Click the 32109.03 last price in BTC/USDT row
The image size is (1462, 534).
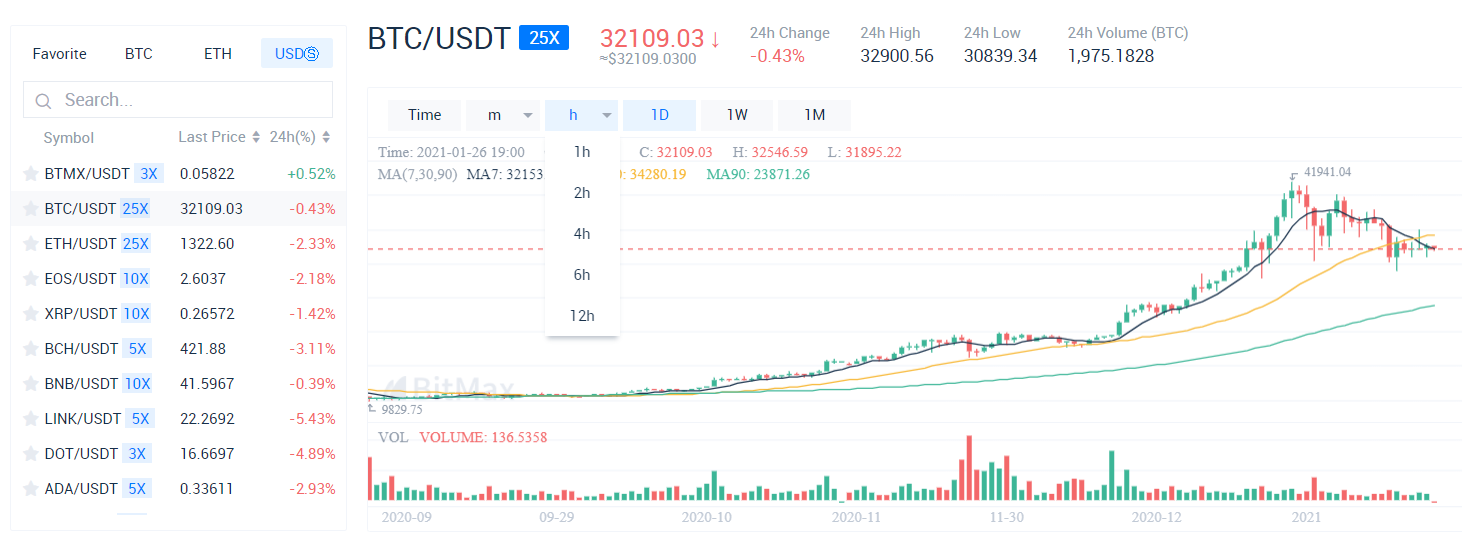click(211, 209)
